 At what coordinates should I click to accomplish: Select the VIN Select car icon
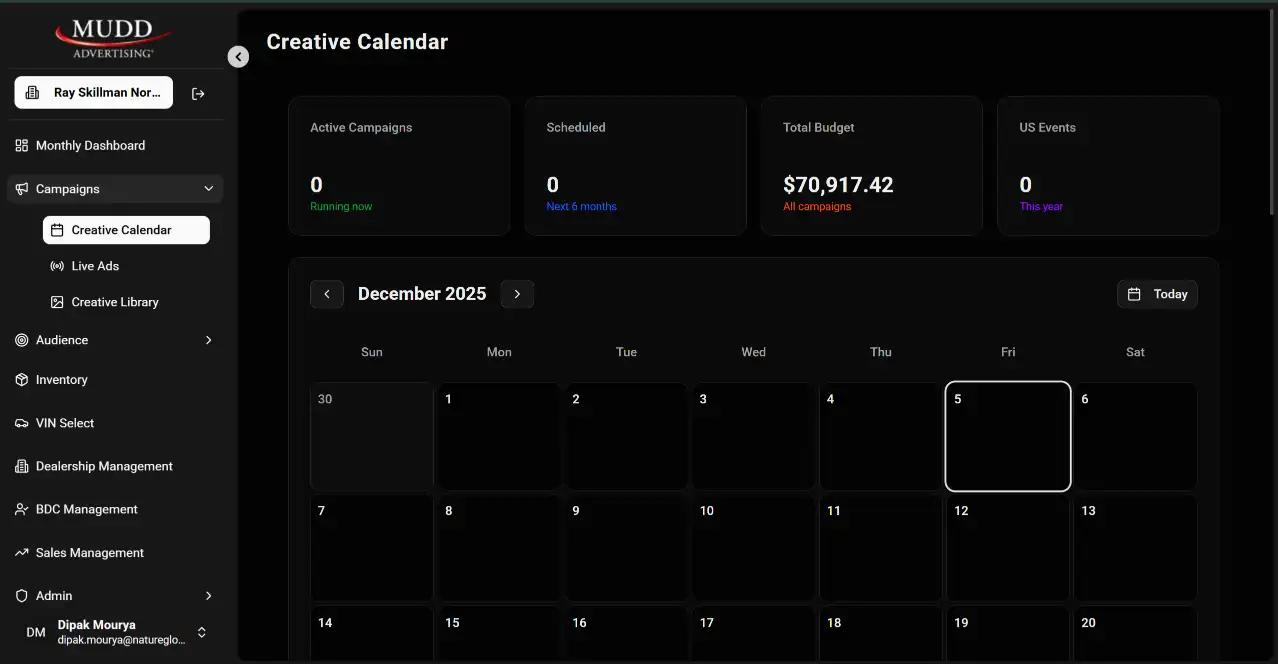21,423
